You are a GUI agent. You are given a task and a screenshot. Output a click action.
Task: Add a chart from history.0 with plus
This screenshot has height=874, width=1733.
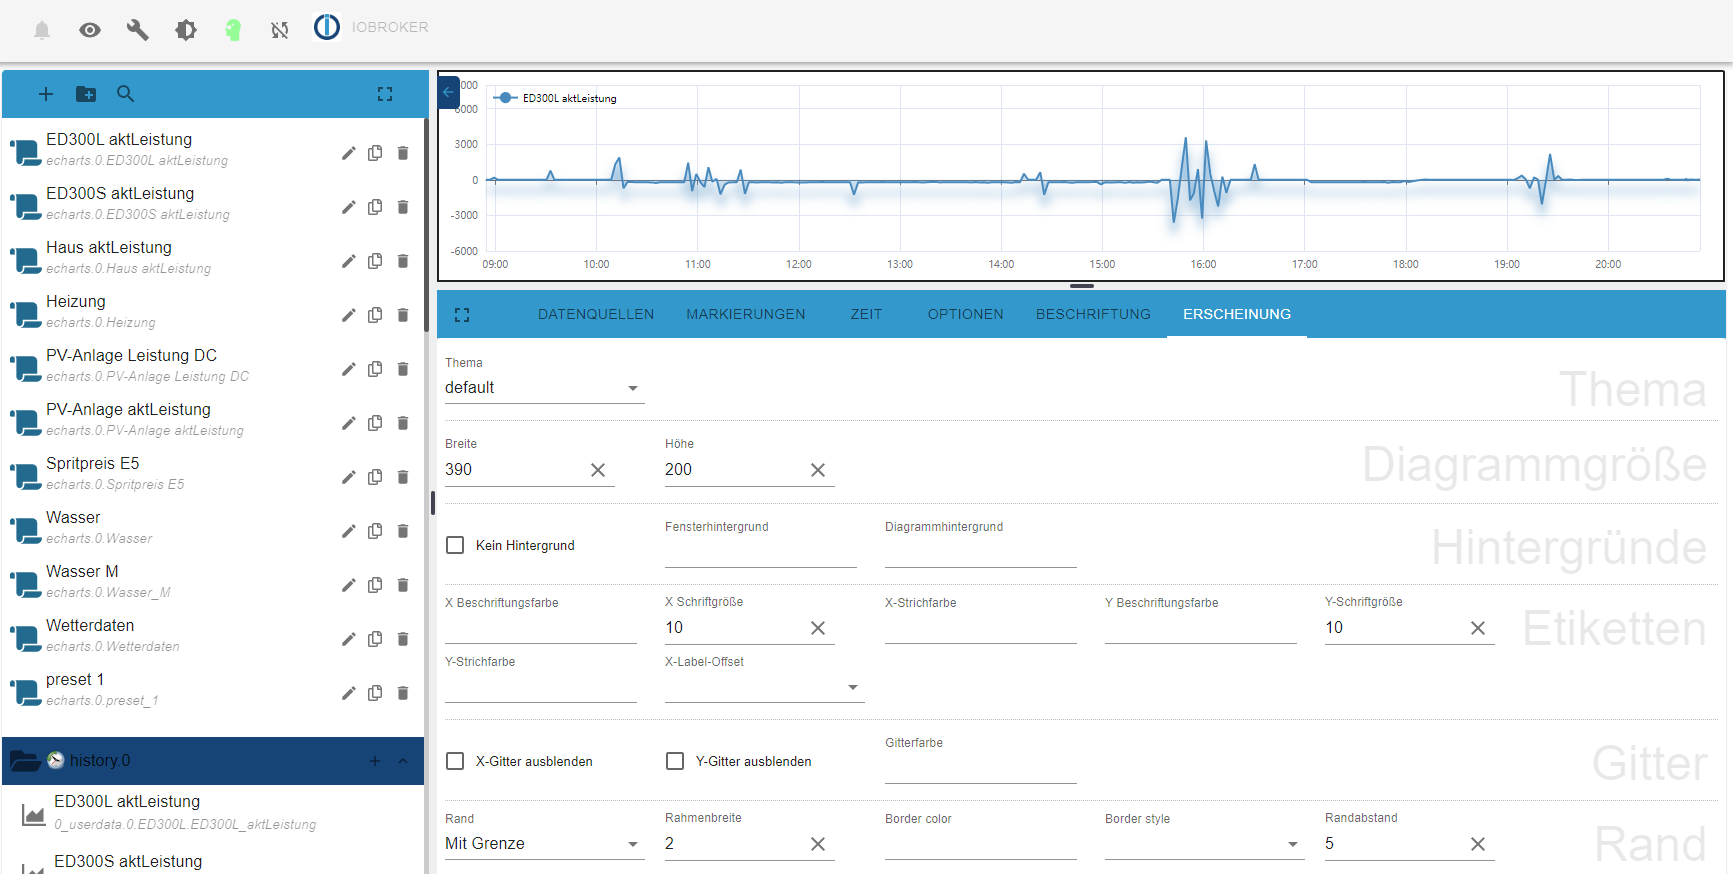375,761
